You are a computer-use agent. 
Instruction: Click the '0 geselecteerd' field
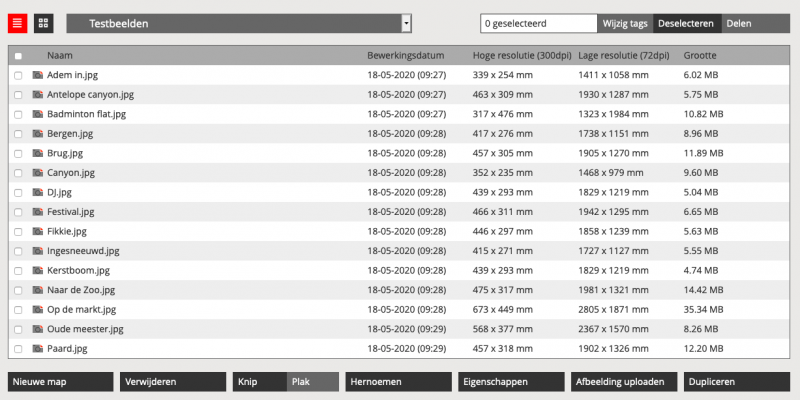tap(538, 23)
